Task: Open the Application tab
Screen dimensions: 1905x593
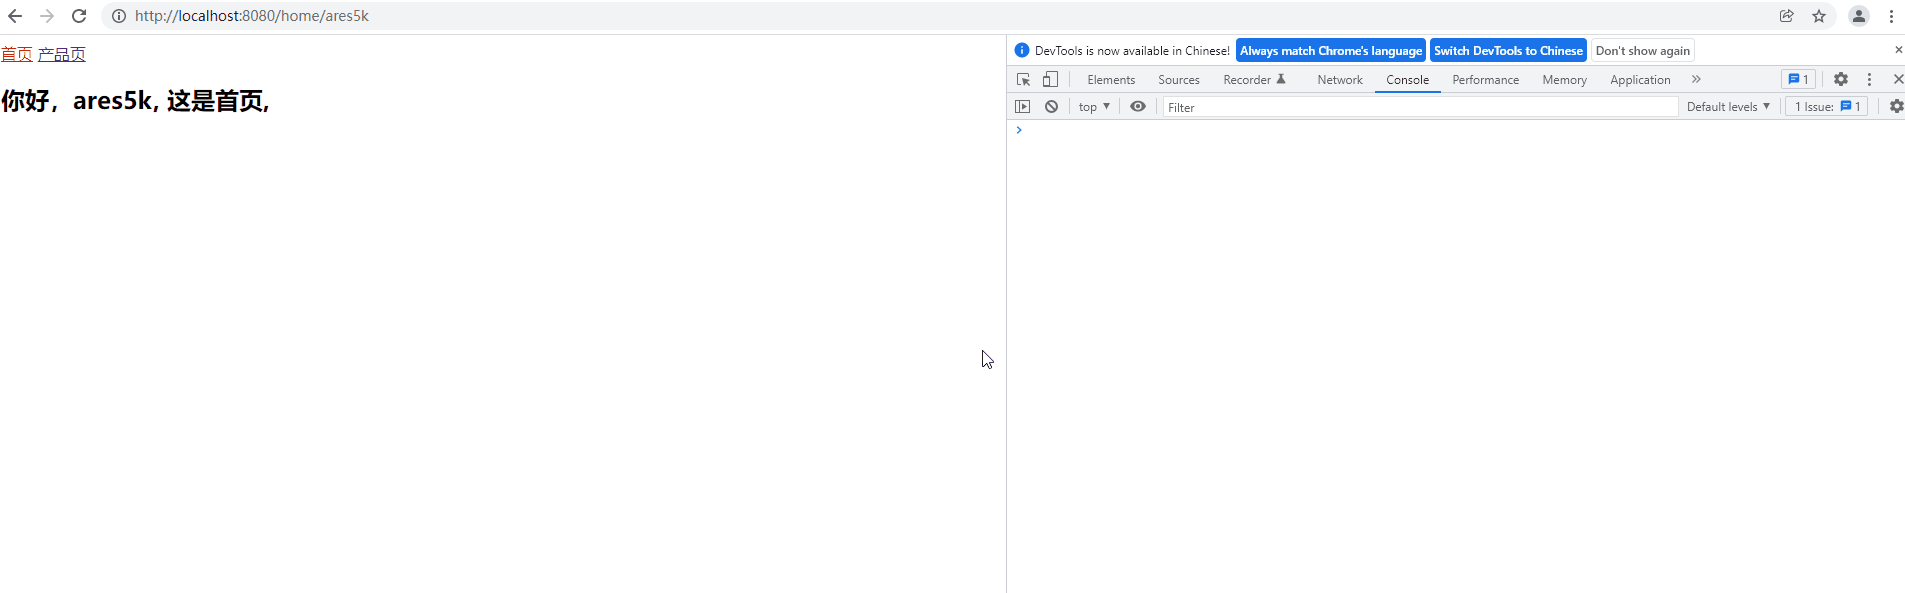Action: tap(1640, 80)
